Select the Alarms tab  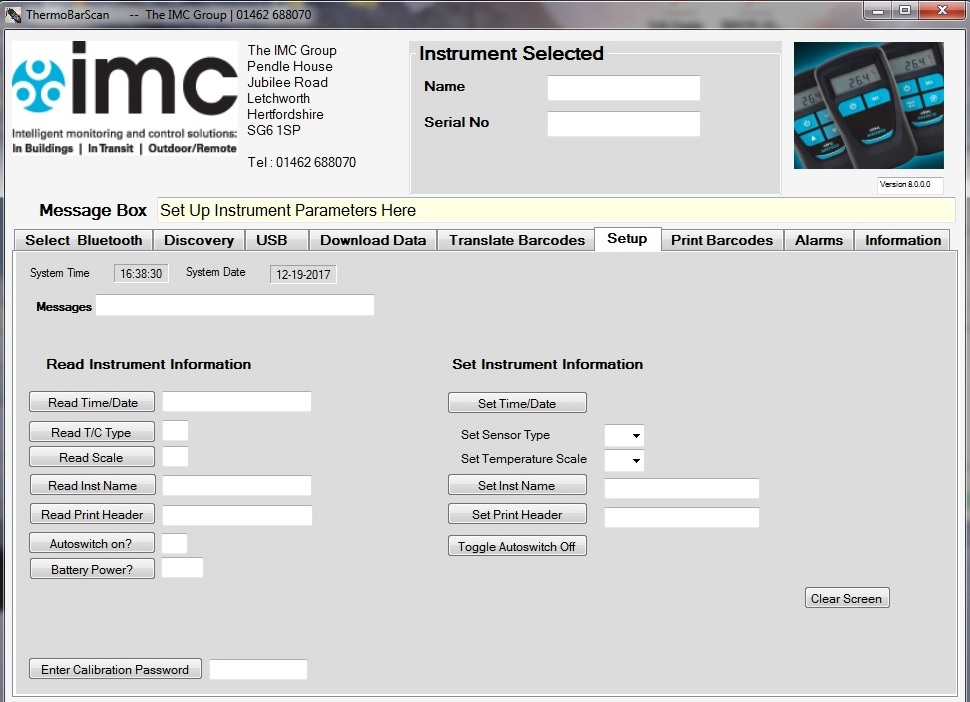(x=819, y=240)
